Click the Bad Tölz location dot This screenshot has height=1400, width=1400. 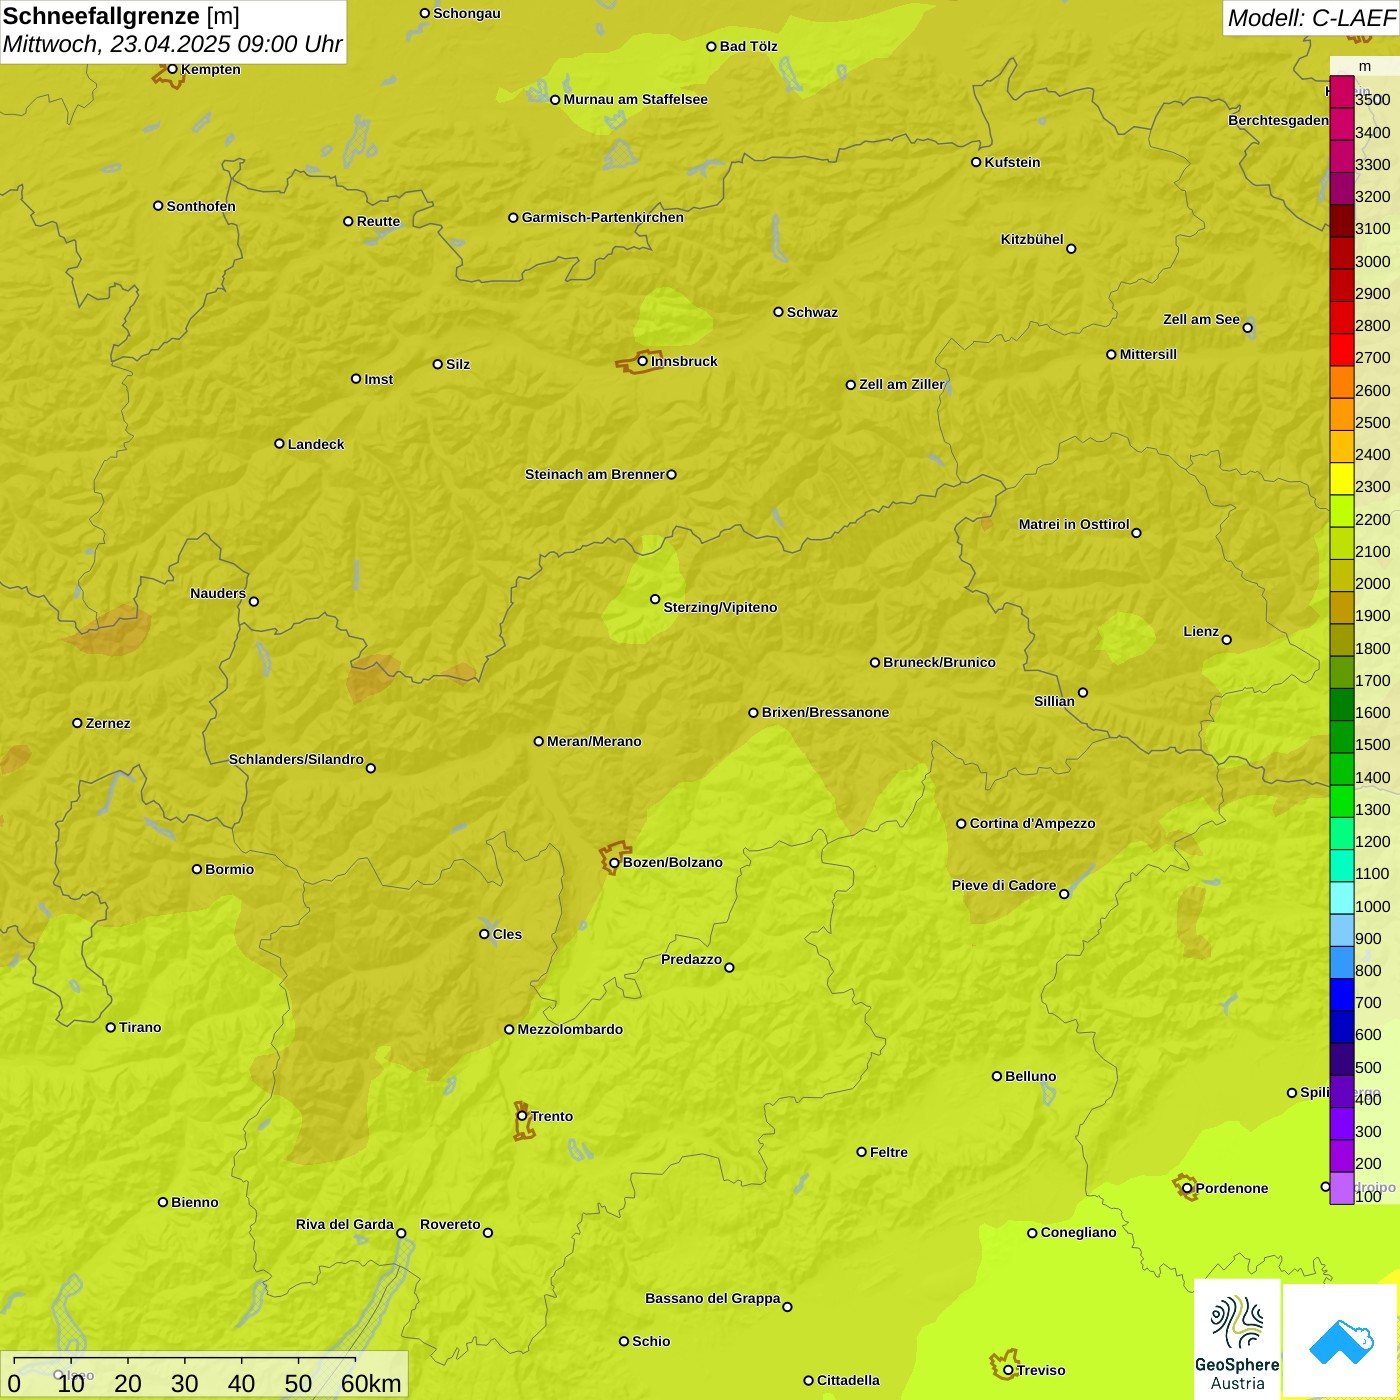pos(711,46)
